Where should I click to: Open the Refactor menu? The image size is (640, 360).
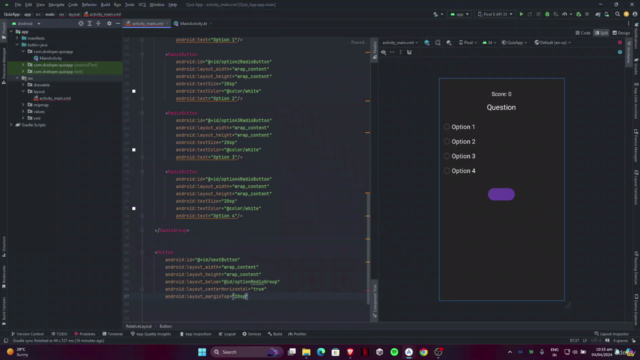tap(89, 5)
